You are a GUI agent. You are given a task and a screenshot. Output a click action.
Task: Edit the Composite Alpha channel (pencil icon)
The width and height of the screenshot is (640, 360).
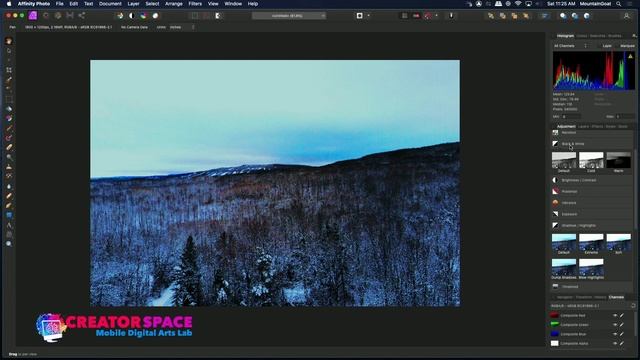(622, 344)
